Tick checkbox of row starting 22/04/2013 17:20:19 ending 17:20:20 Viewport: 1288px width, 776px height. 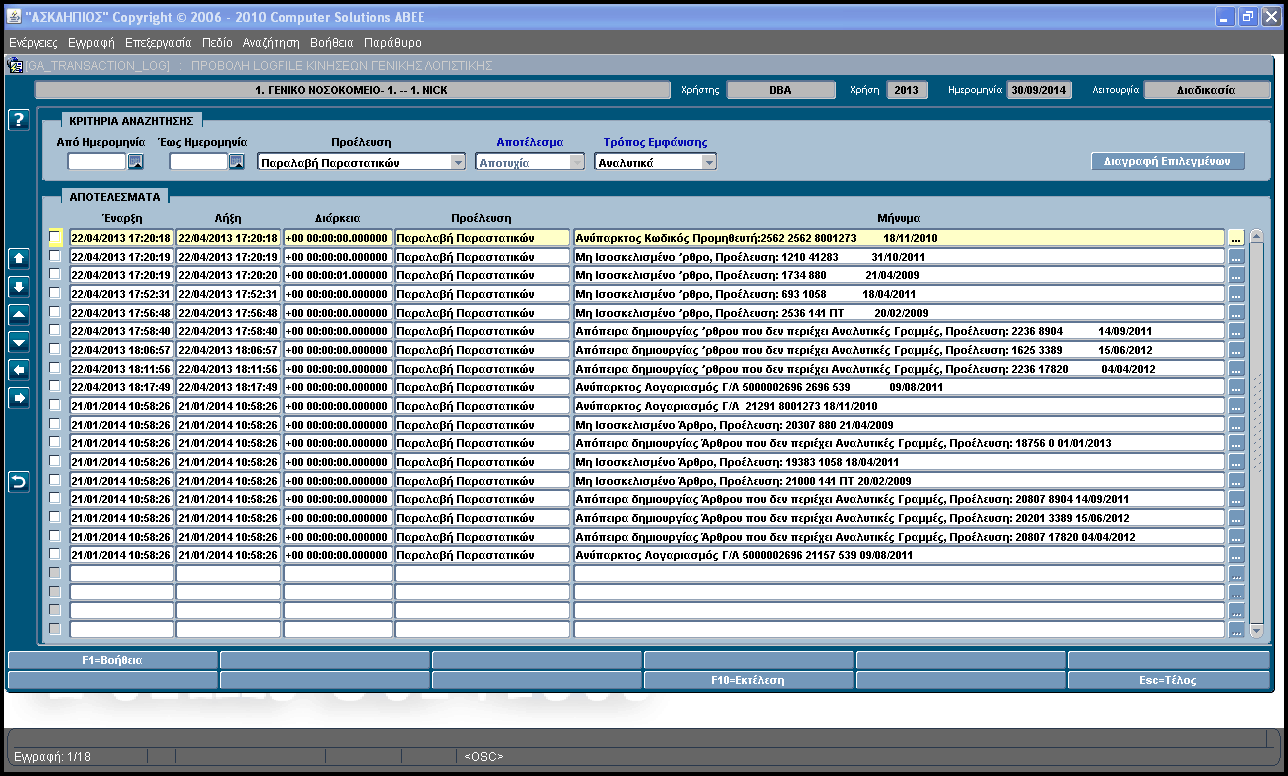point(55,275)
